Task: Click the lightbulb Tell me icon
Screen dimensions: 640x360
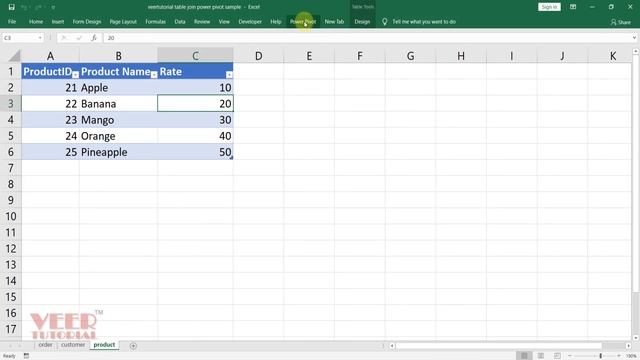Action: (x=384, y=22)
